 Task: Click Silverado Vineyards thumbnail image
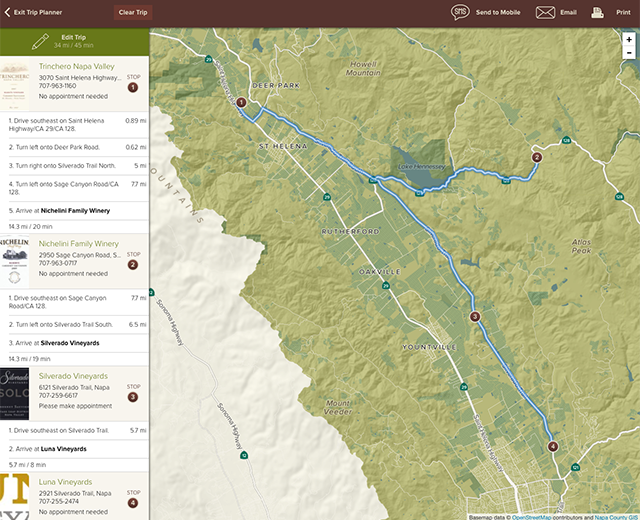15,393
